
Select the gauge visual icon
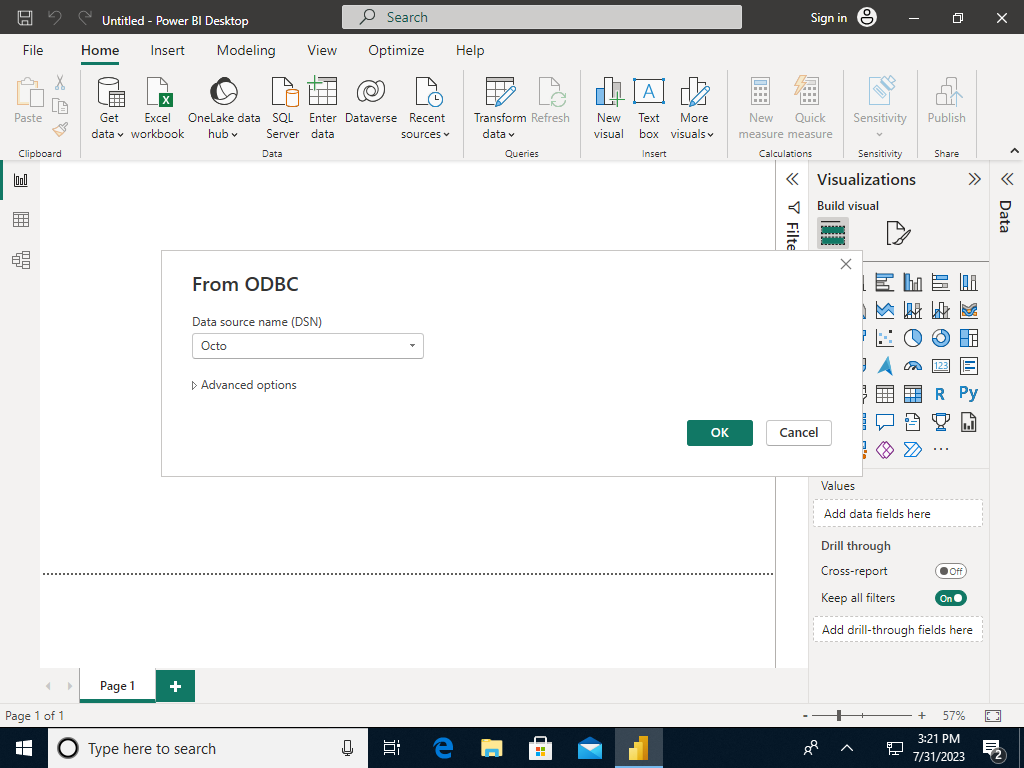913,366
